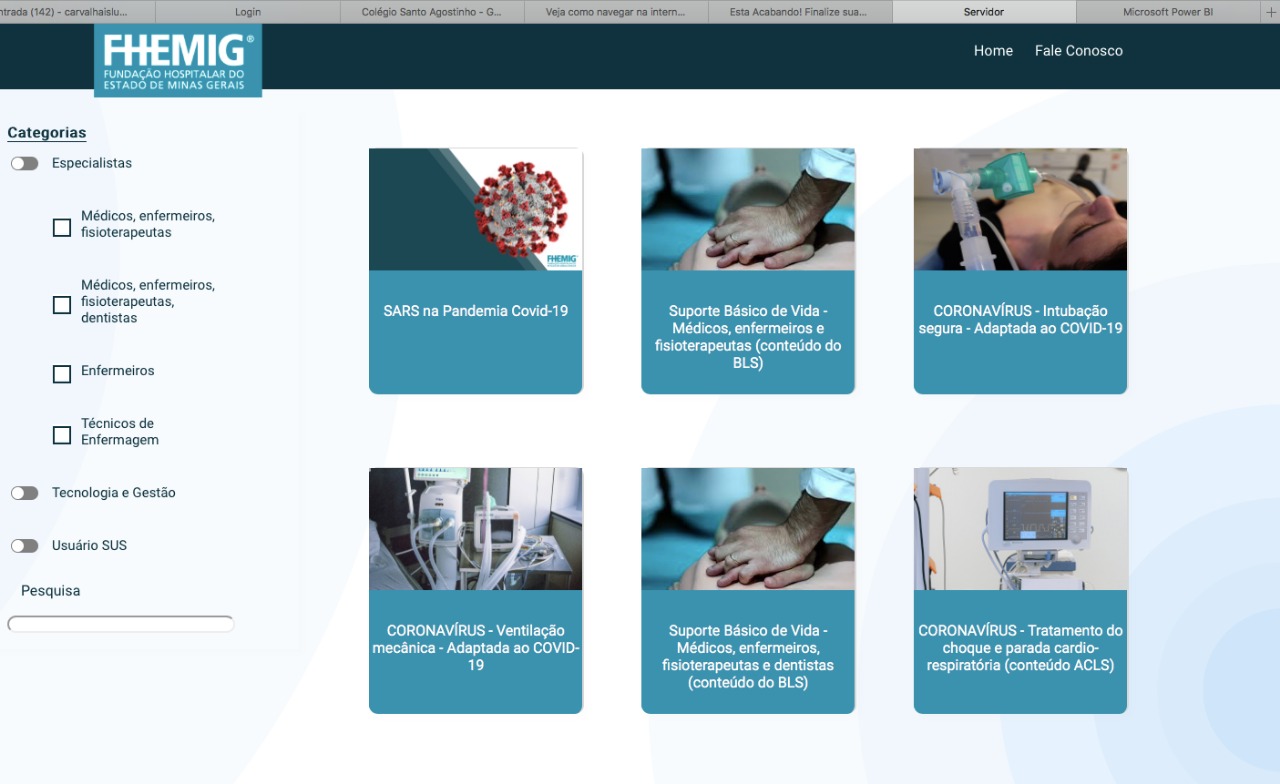Click the Pesquisa search field

(121, 624)
